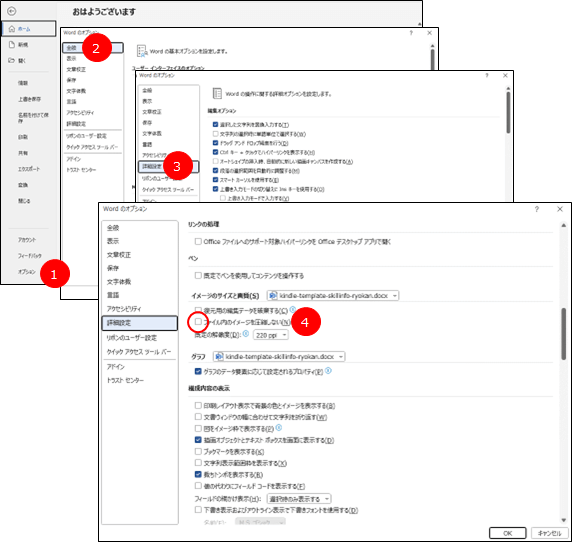Uncheck ドラッグ アンド ドロップ編集を行う in middle dialog
The height and width of the screenshot is (542, 572).
(215, 143)
